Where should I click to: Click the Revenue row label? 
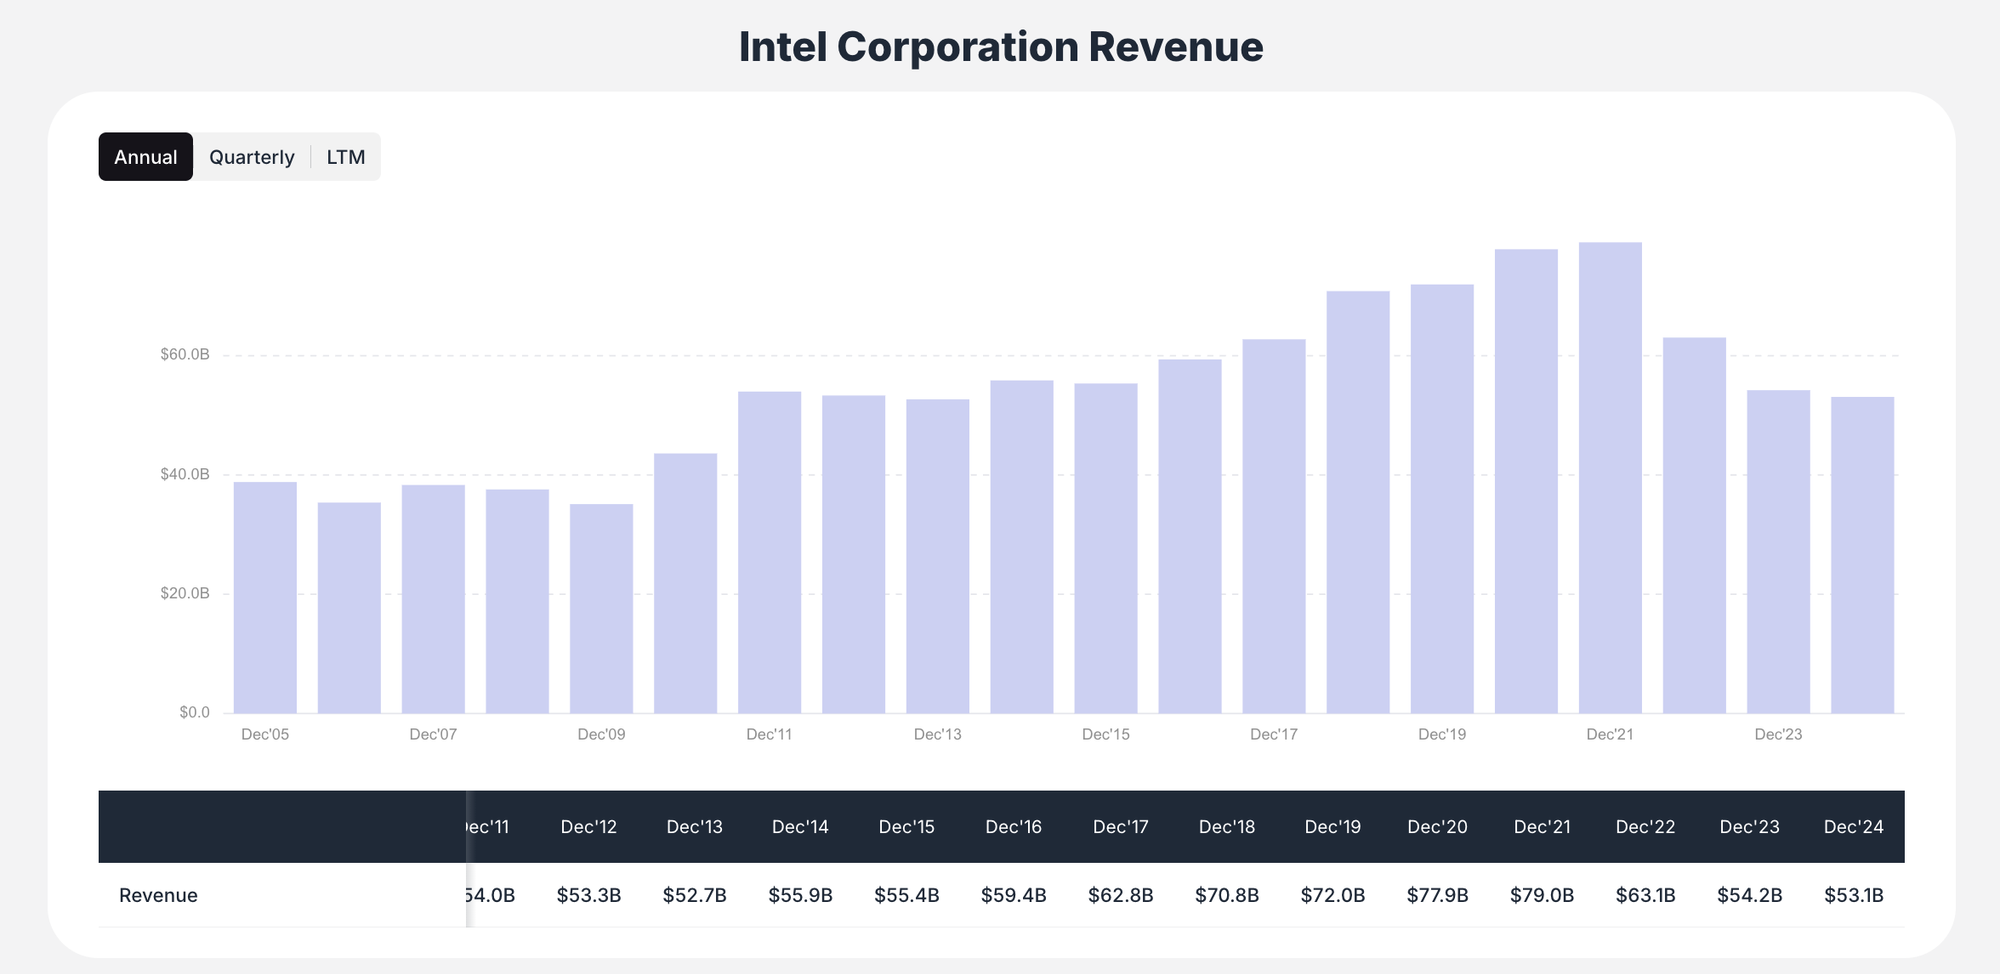coord(157,895)
